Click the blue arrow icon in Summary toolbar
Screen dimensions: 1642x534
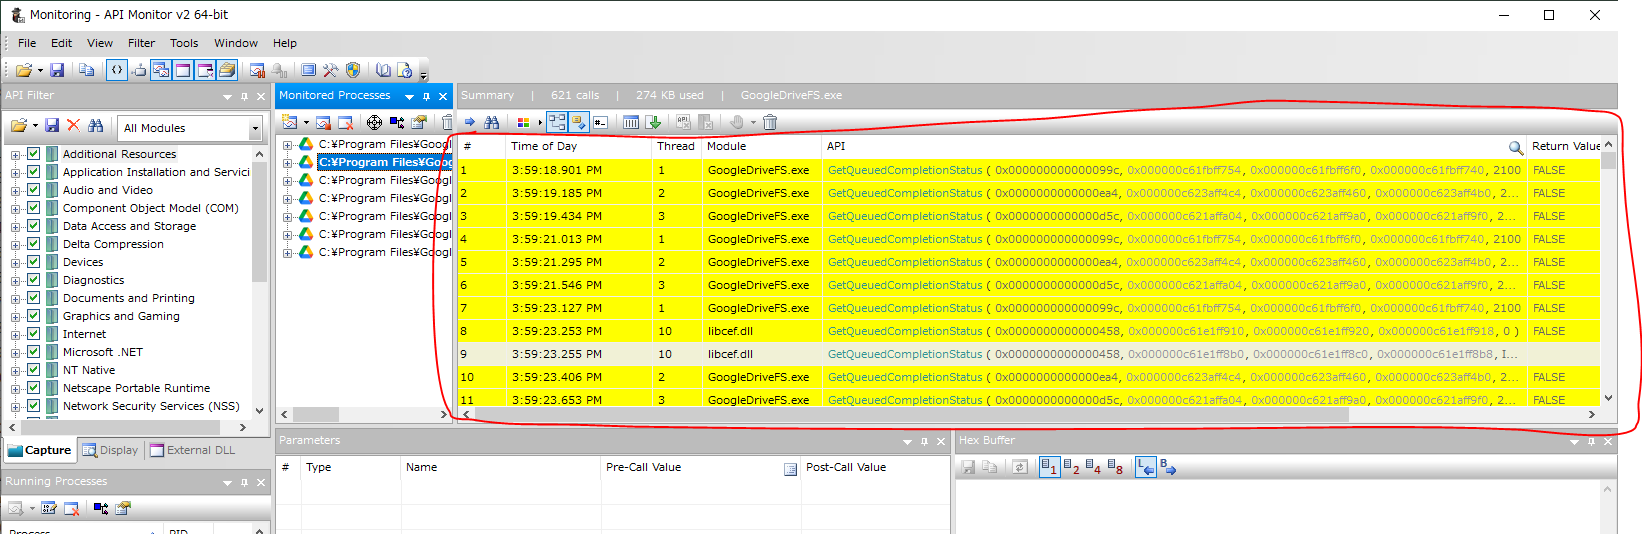click(469, 122)
